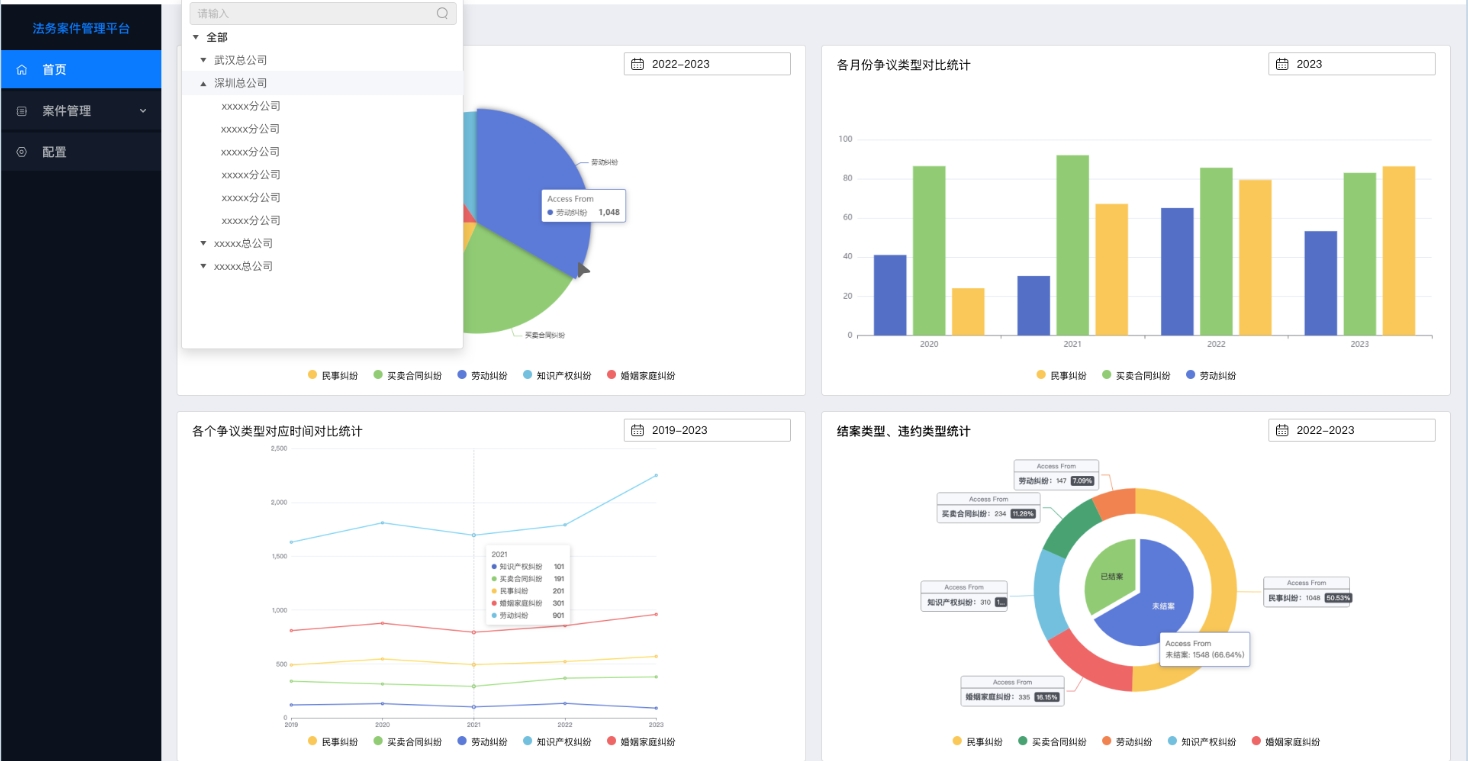The height and width of the screenshot is (761, 1468).
Task: Open the 2022-2023 date picker for 结案类型、违约类型统计
Action: pyautogui.click(x=1352, y=430)
